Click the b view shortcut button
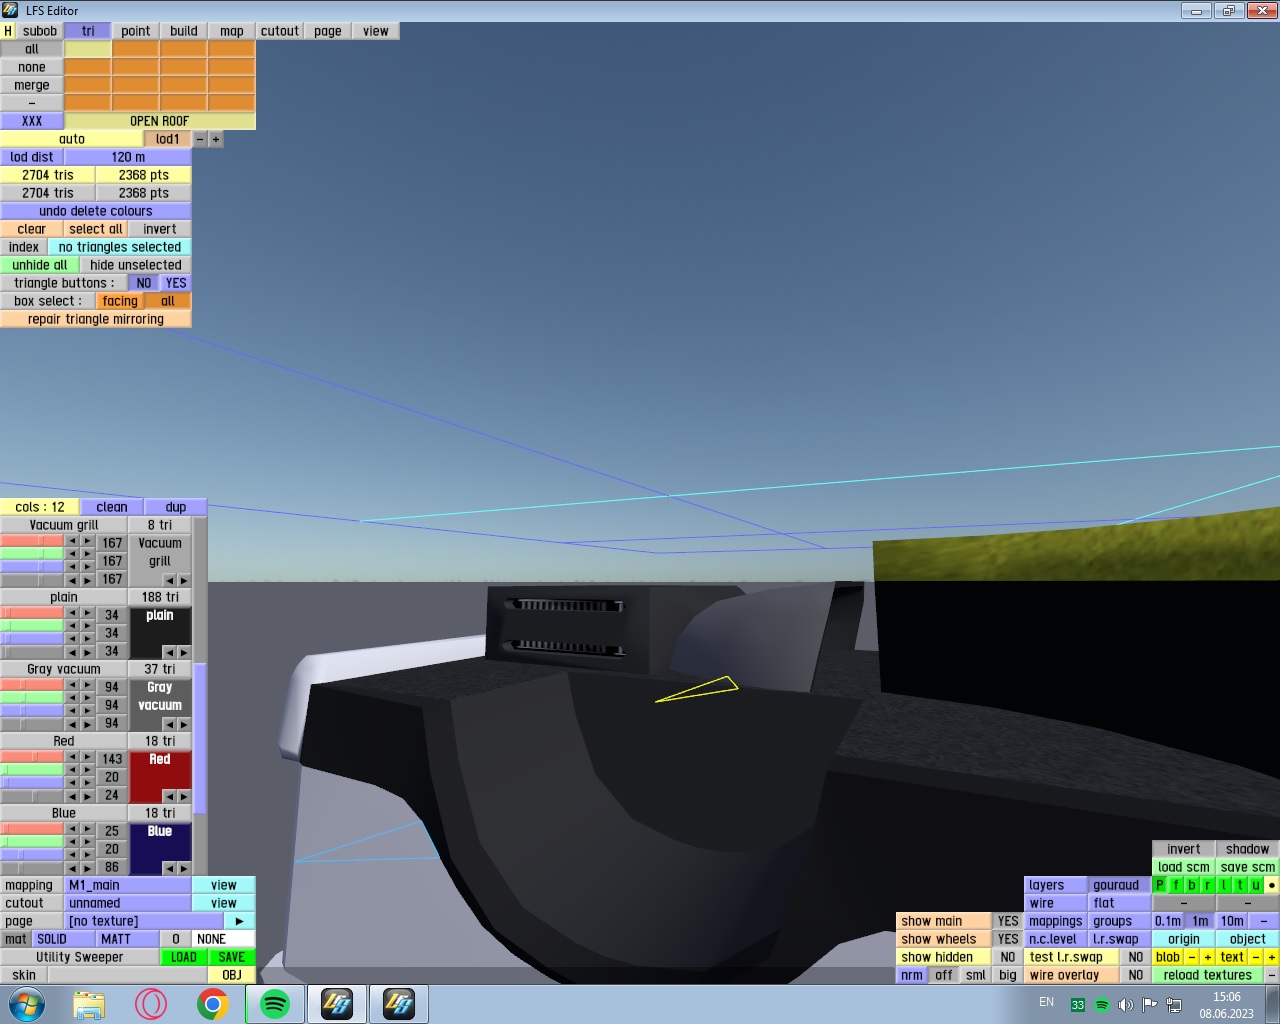Viewport: 1280px width, 1024px height. click(1192, 885)
